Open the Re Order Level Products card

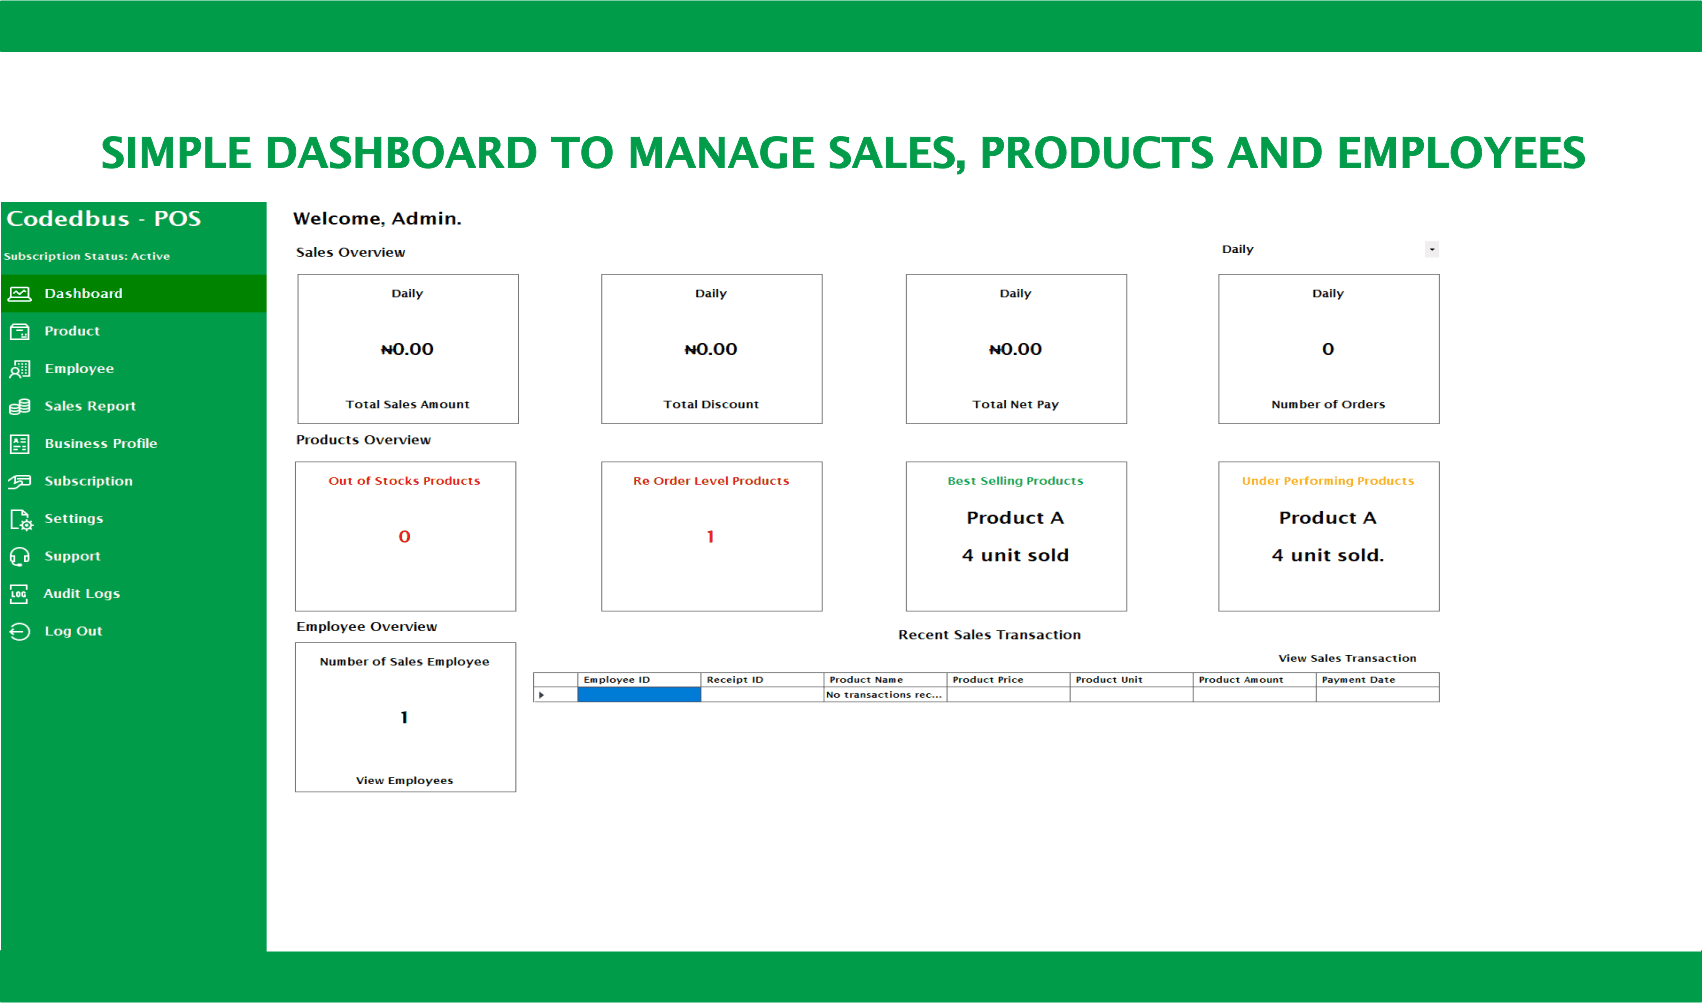click(x=711, y=536)
